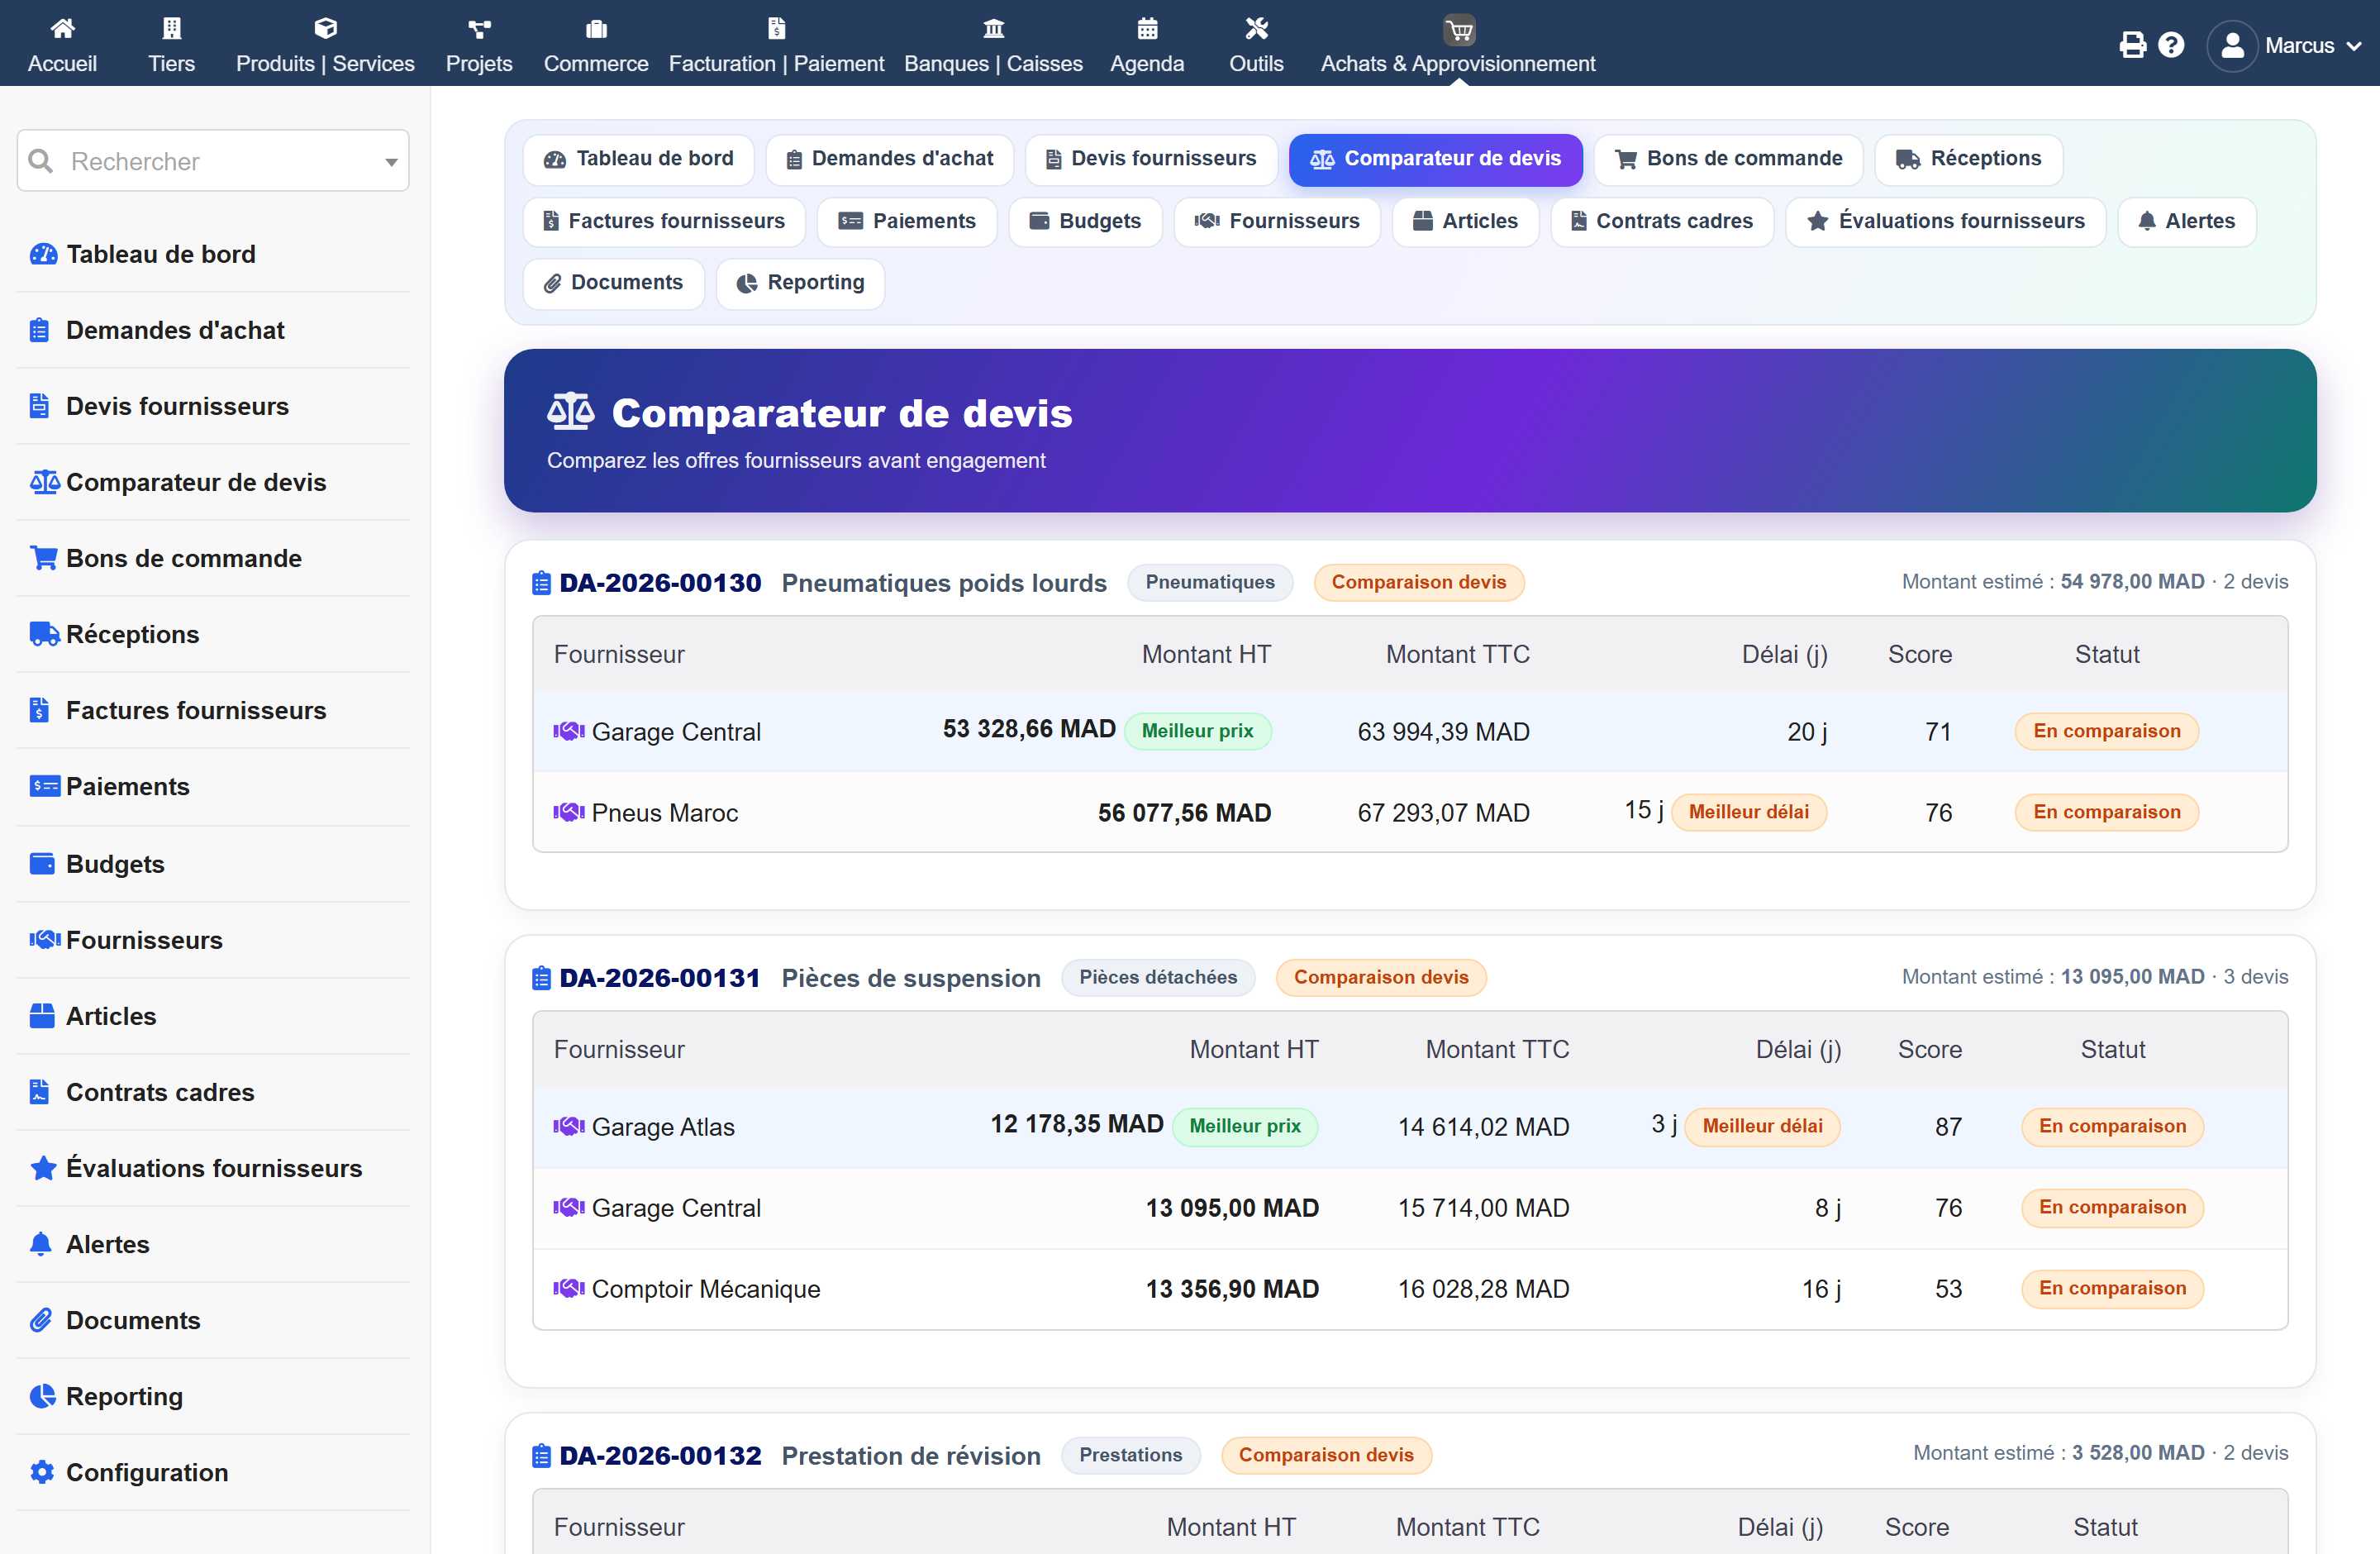Click the En comparaison status for Comptoir Mécanique
This screenshot has height=1554, width=2380.
[2112, 1288]
